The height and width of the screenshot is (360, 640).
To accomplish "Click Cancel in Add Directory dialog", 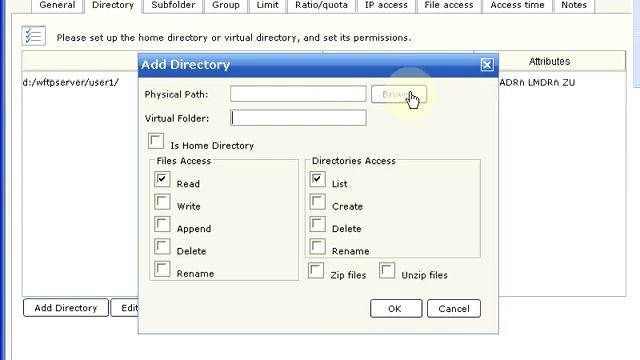I will coord(454,309).
